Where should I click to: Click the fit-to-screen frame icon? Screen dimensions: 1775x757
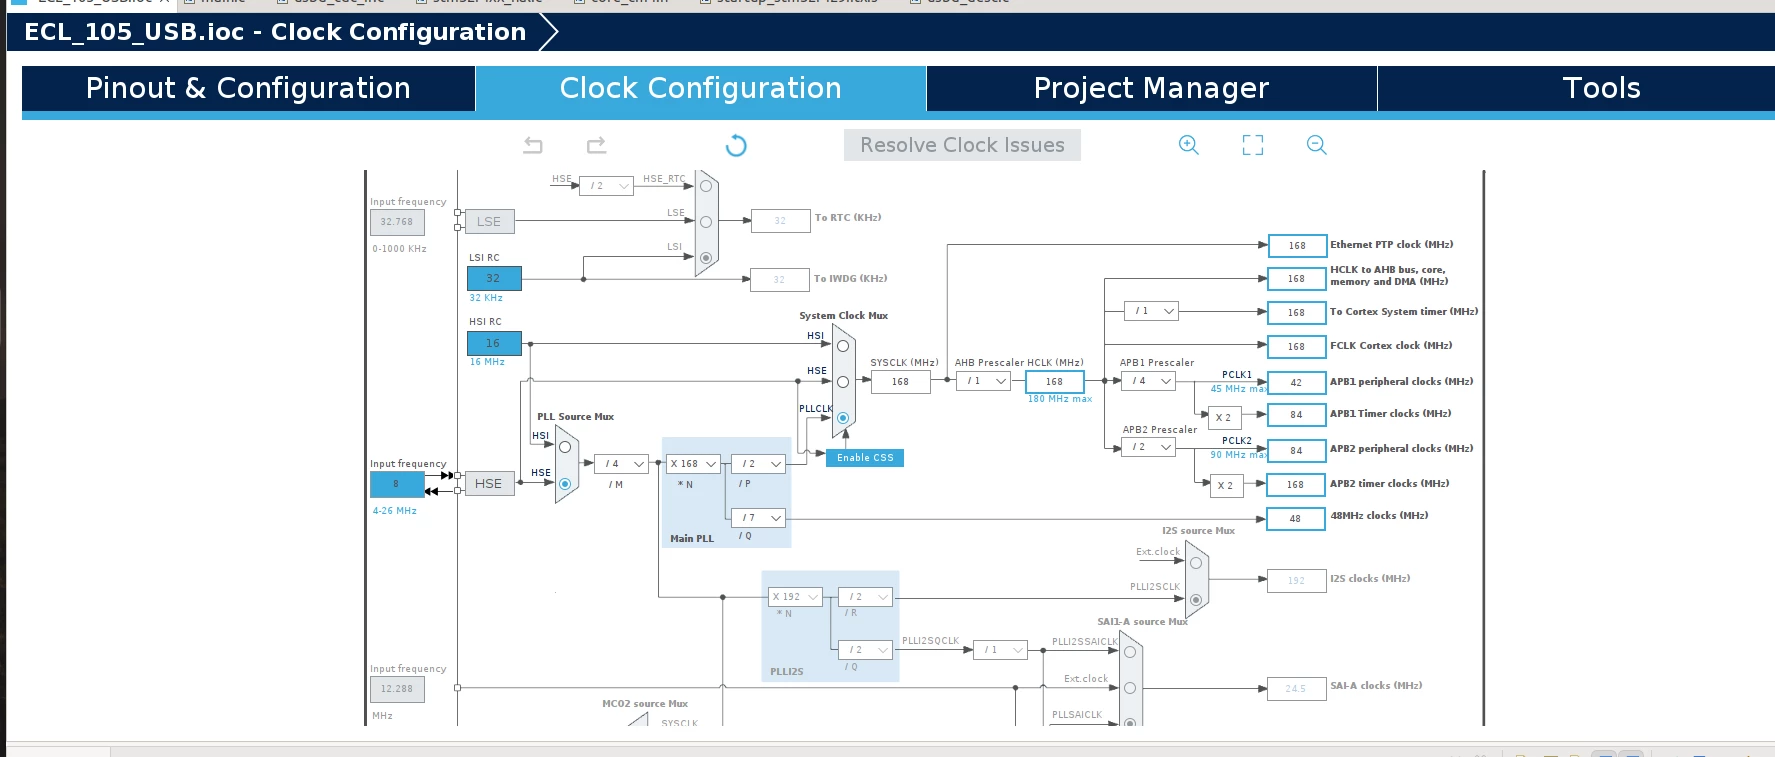1253,145
